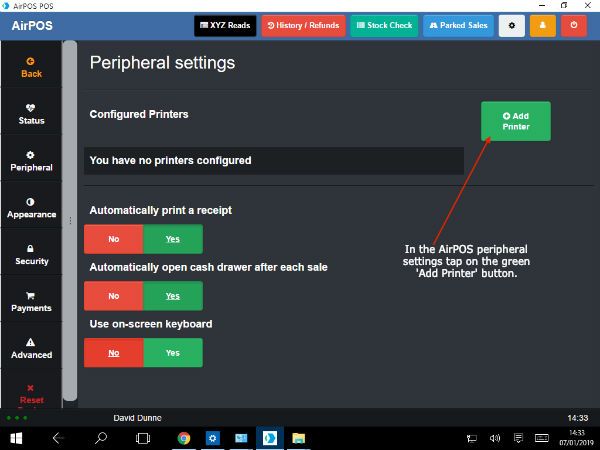Open the Mail app taskbar icon
The height and width of the screenshot is (450, 600).
[241, 438]
